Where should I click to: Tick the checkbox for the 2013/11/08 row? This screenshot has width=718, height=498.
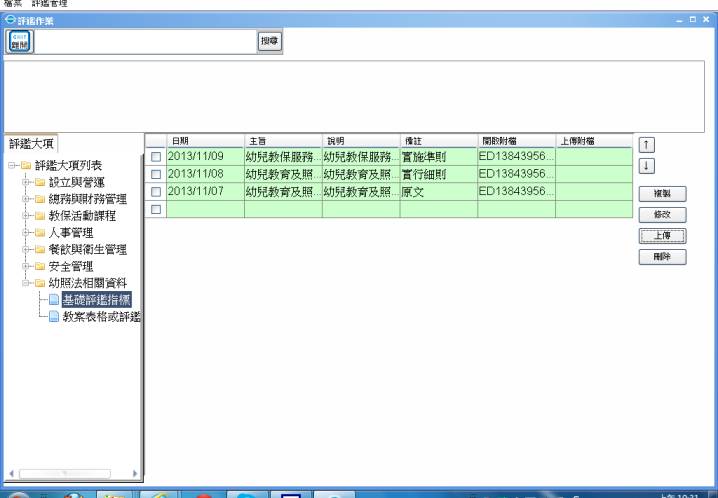coord(155,174)
